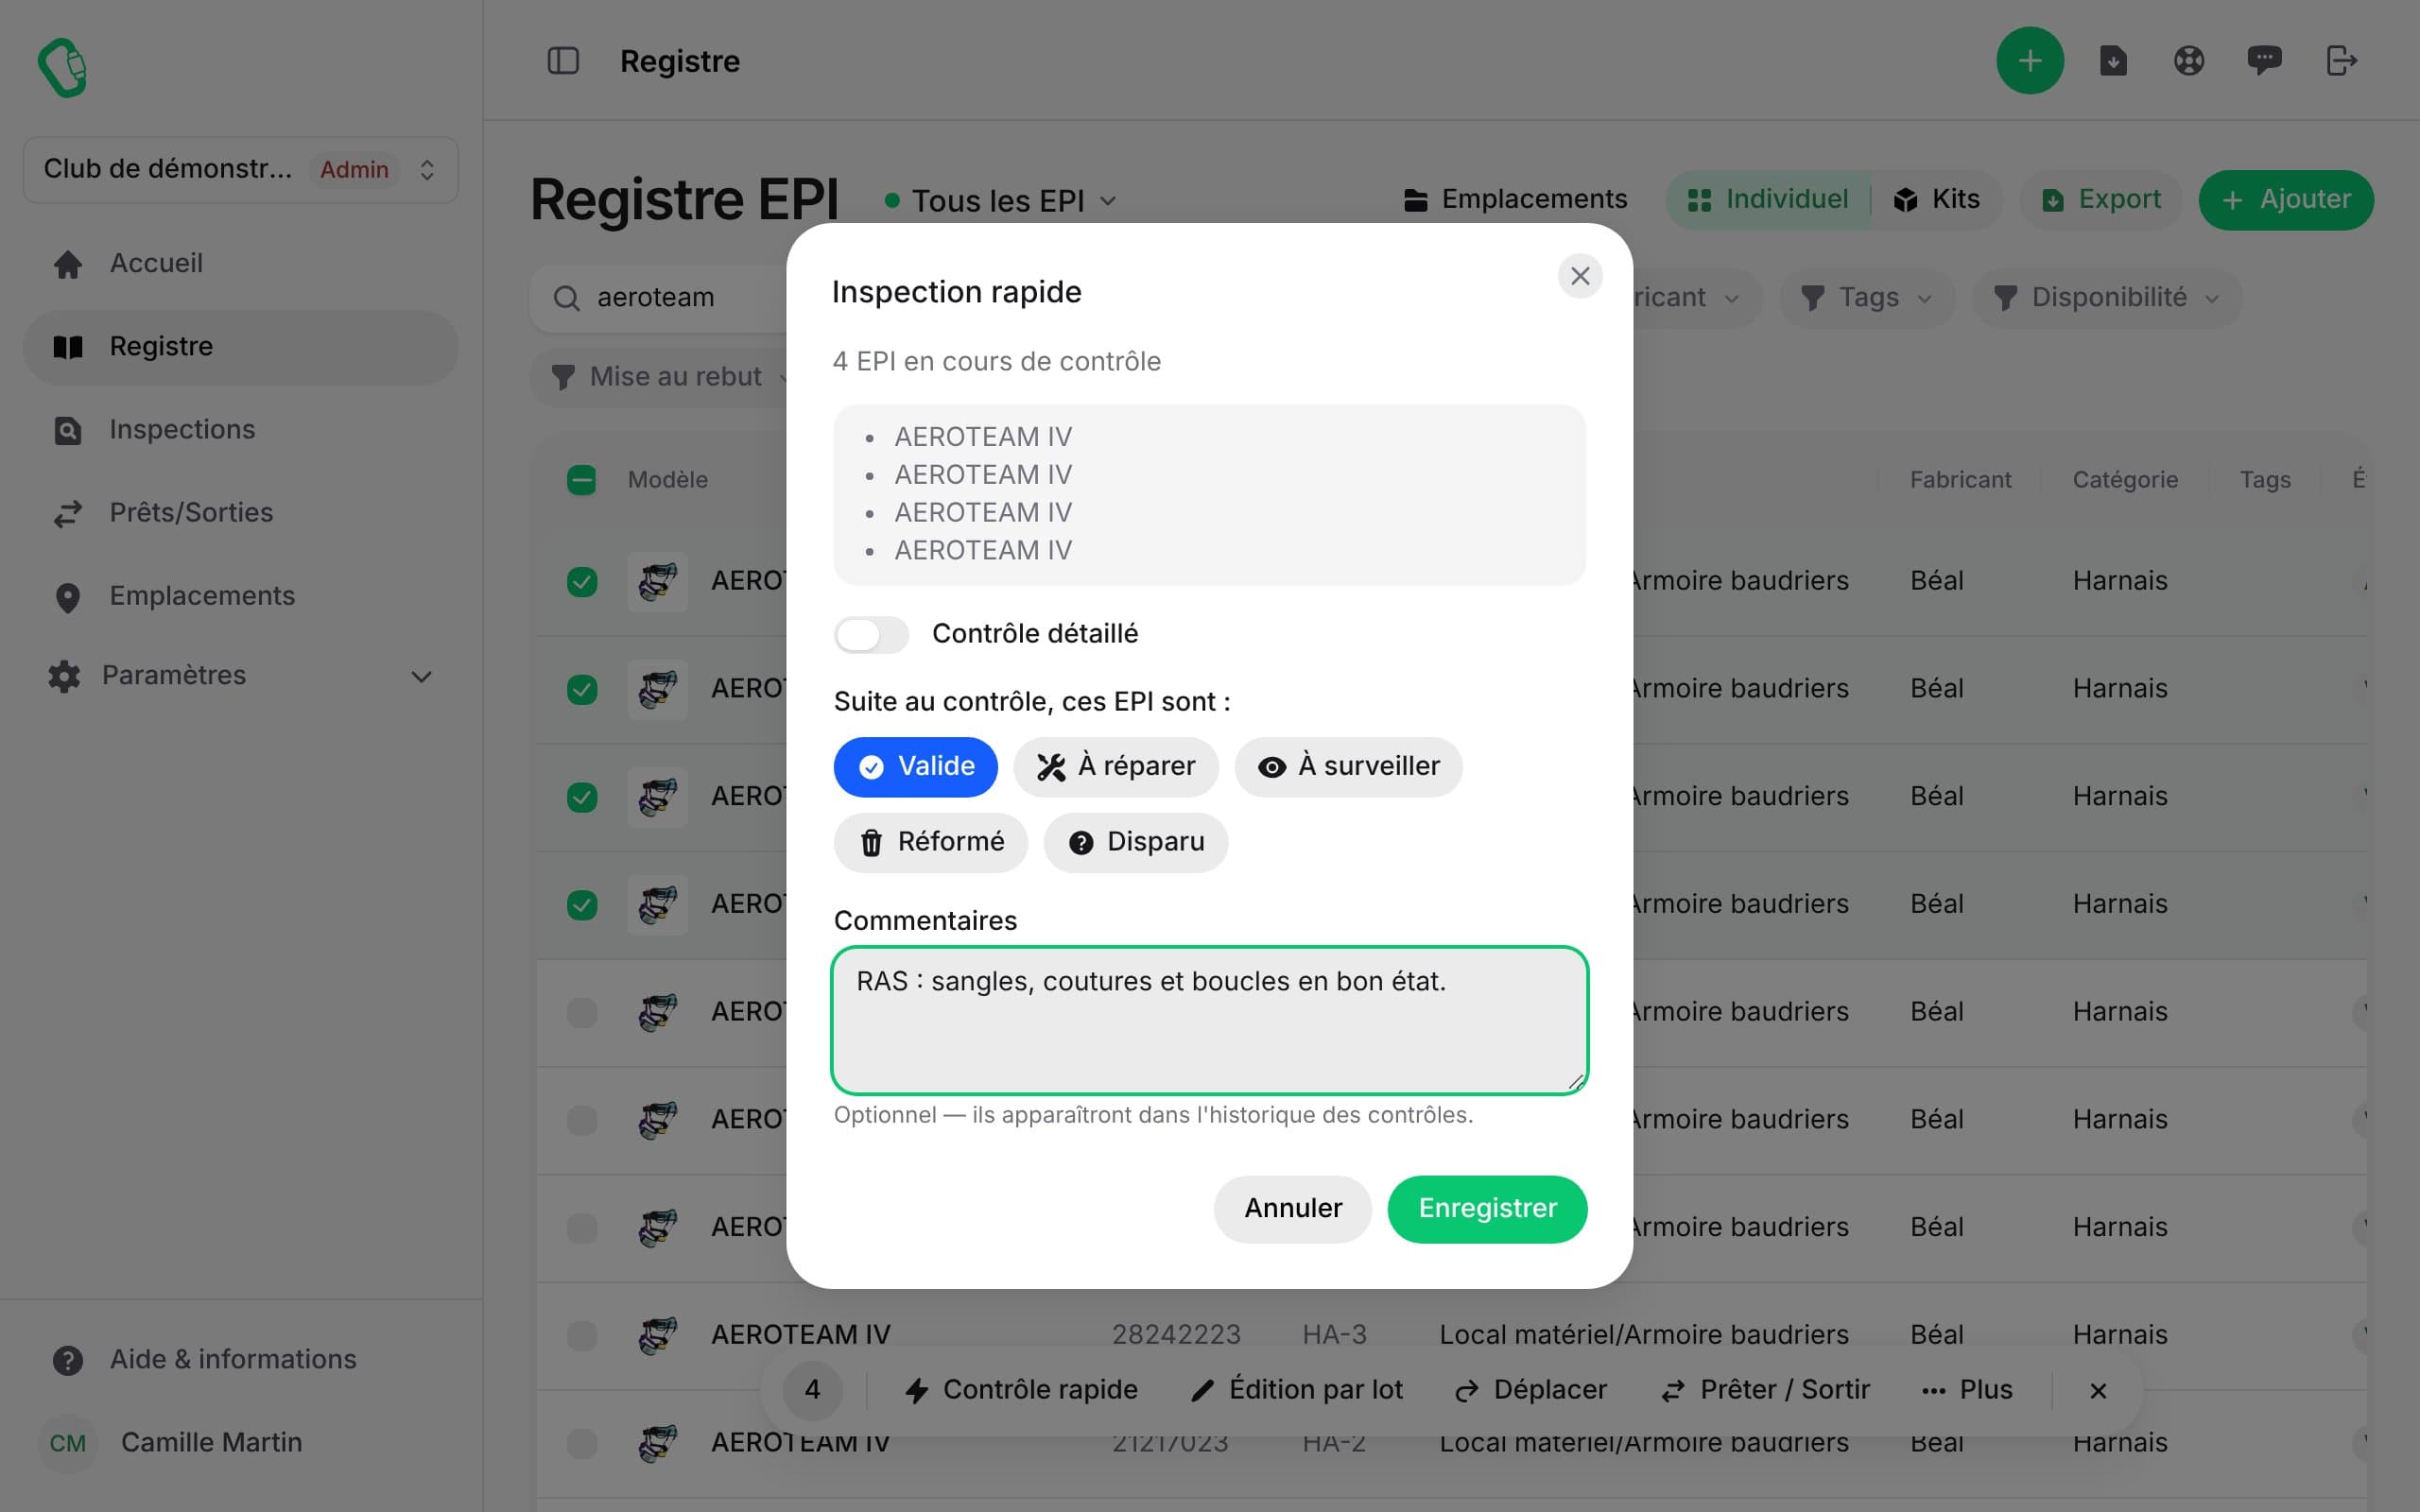
Task: Toggle the header select-all checkbox
Action: pos(581,480)
